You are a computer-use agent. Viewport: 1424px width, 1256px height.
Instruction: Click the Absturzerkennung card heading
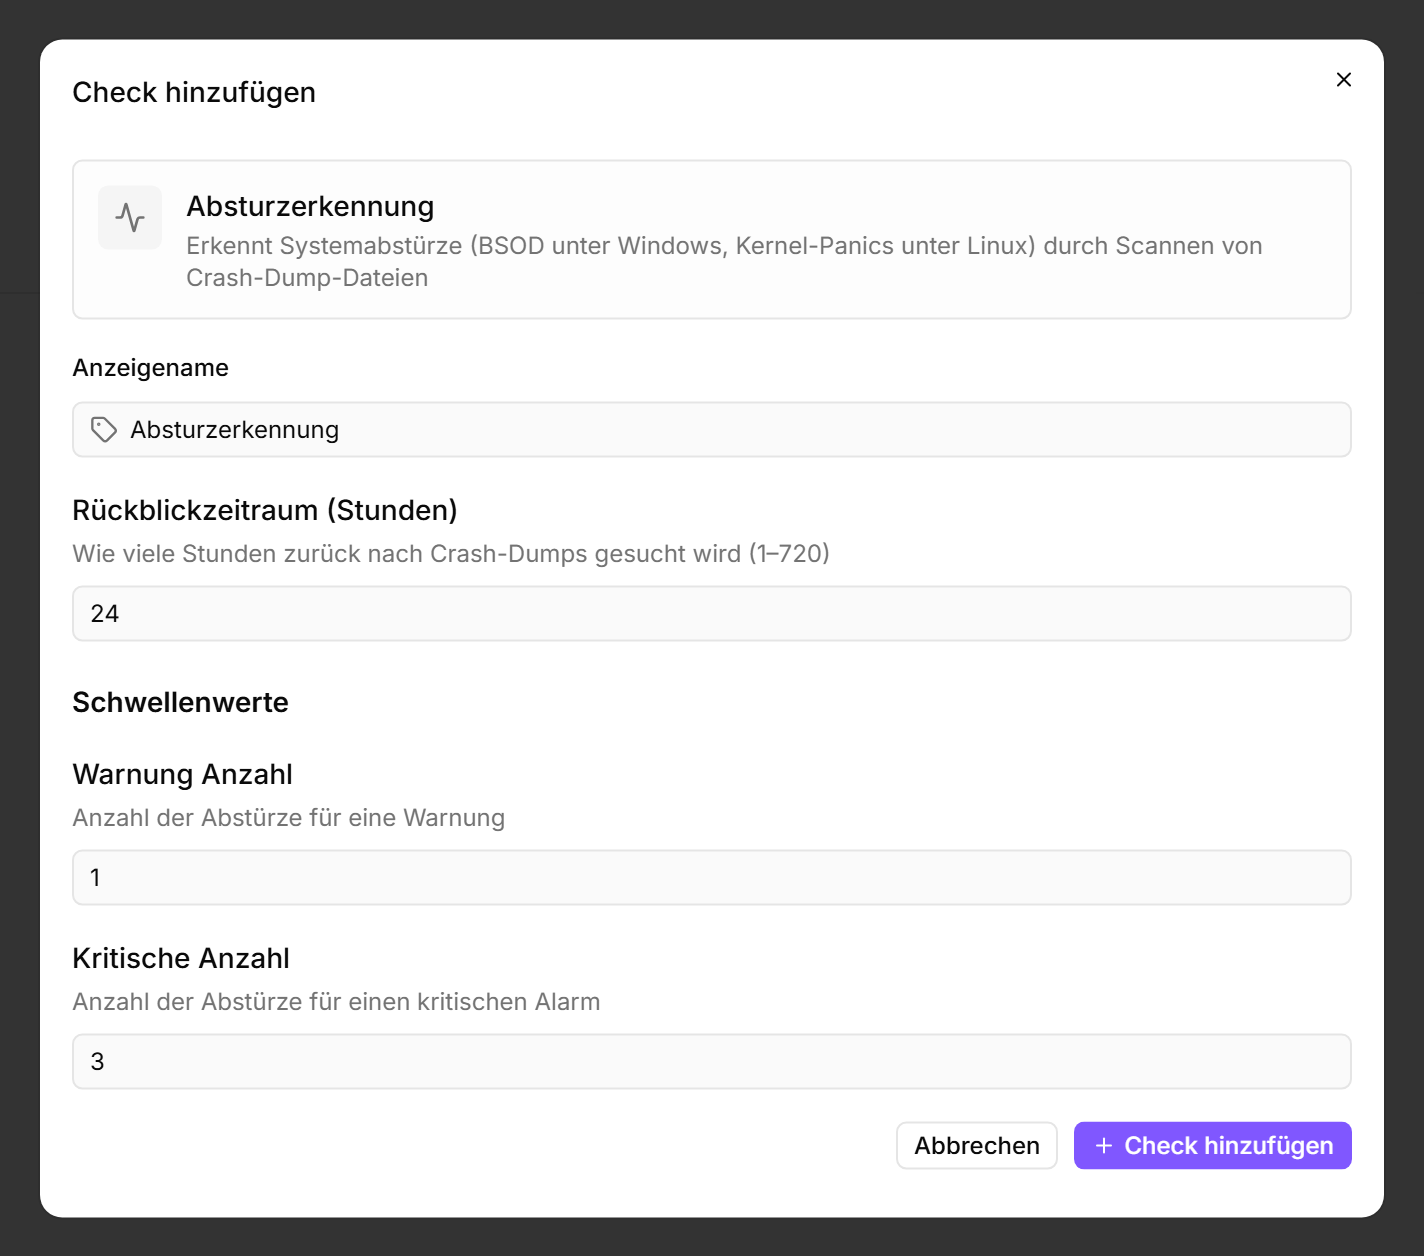click(x=310, y=207)
